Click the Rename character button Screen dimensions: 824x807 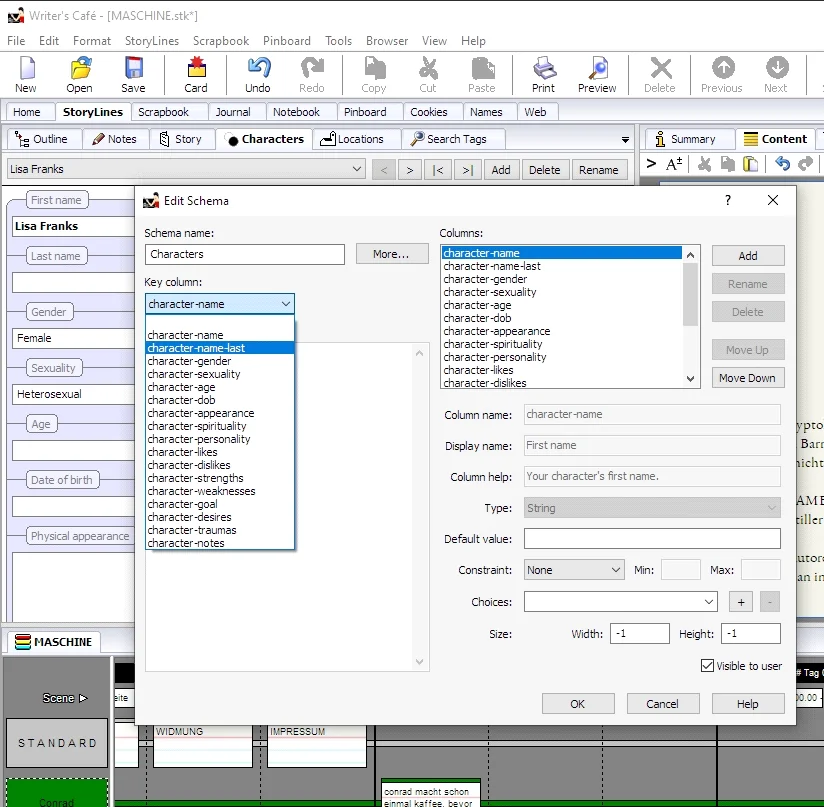tap(599, 170)
